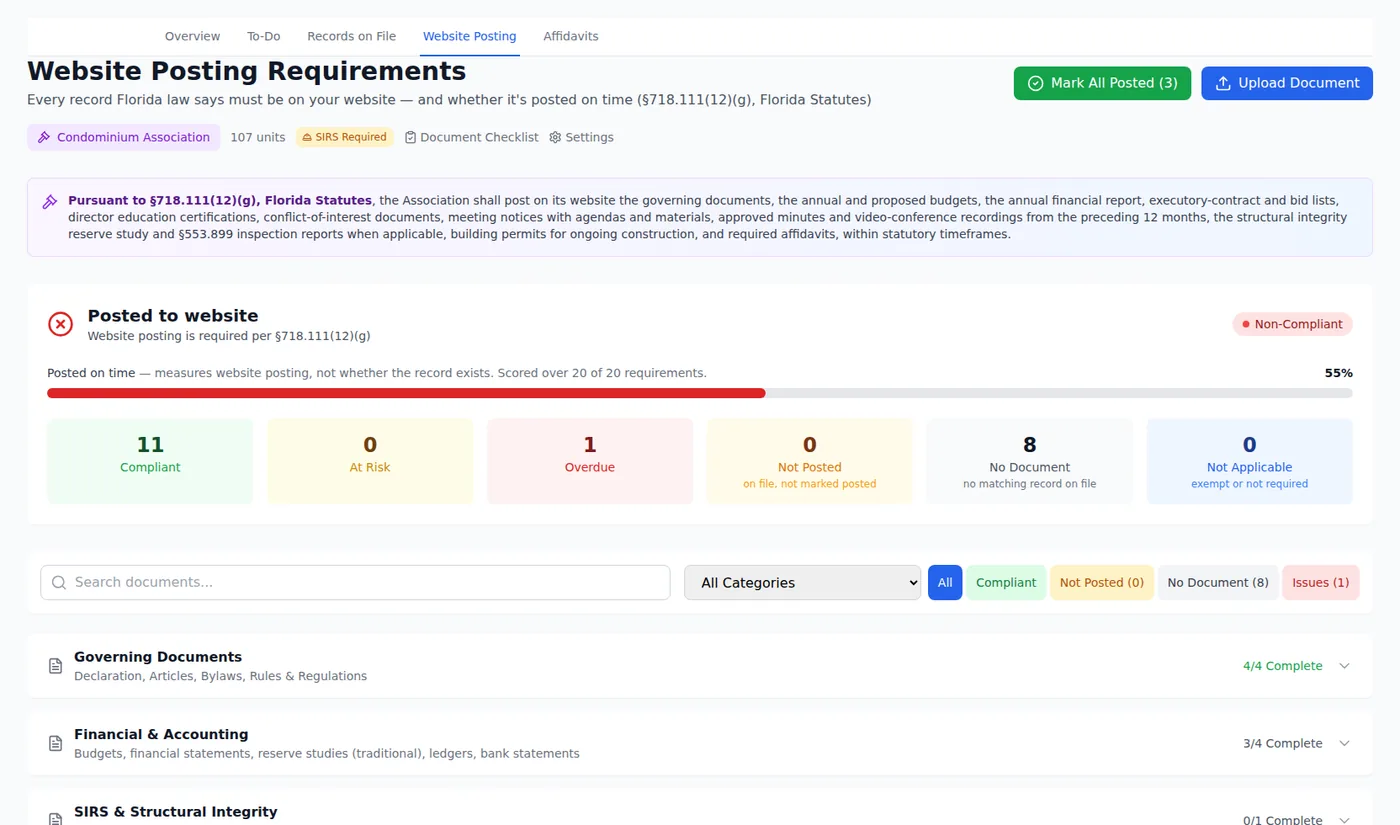
Task: Click the SIRS Required badge
Action: [x=344, y=137]
